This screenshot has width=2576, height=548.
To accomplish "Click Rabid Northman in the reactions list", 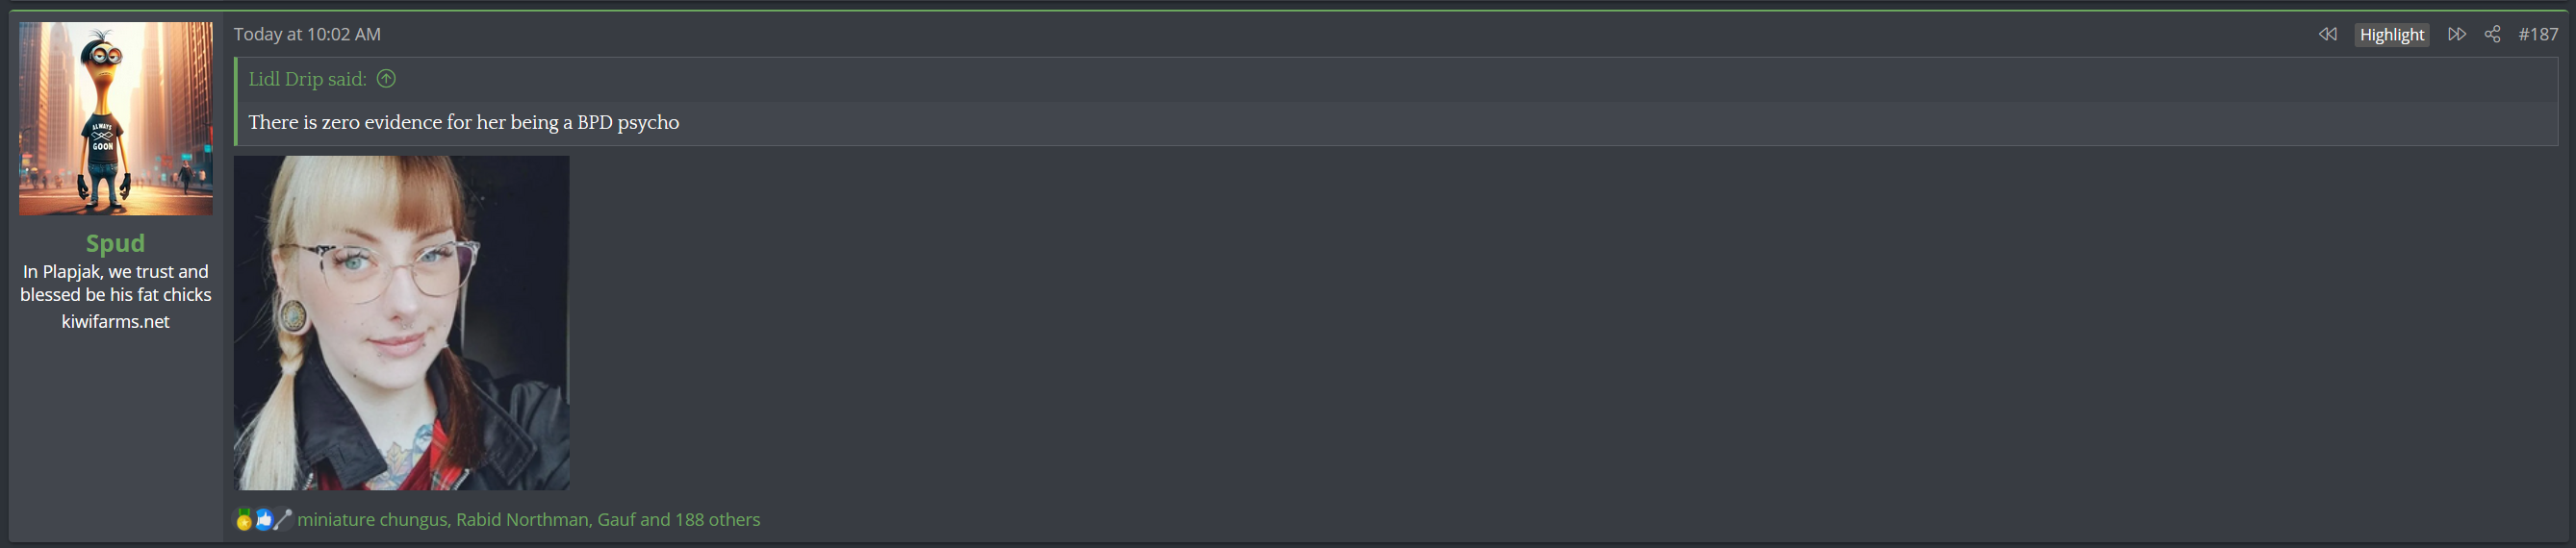I will (522, 520).
